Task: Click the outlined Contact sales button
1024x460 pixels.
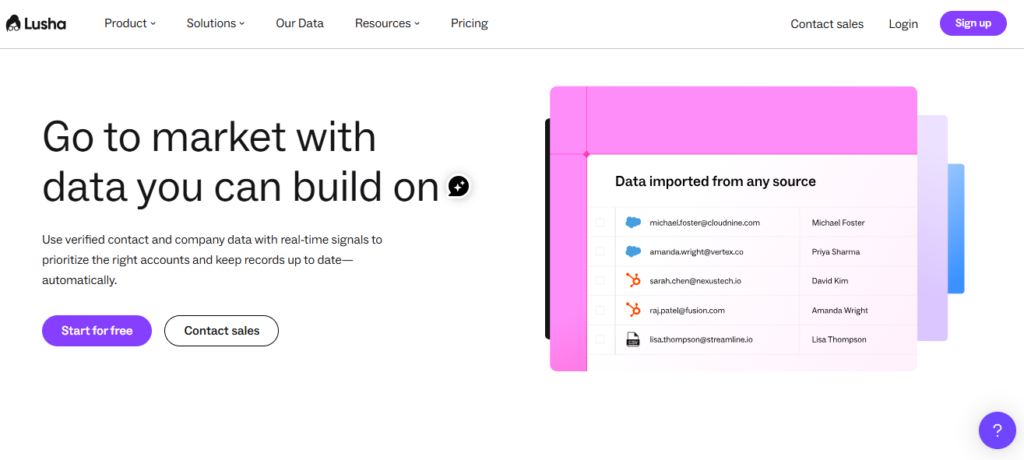Action: pos(221,331)
